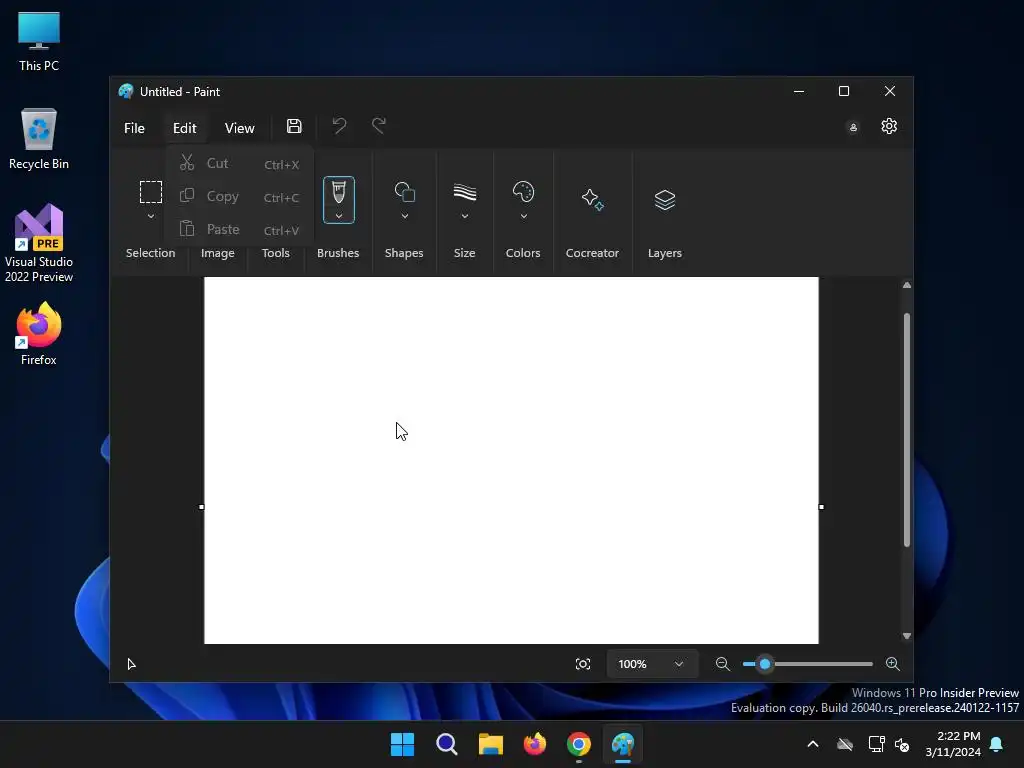Click the Fit to window icon

[583, 664]
